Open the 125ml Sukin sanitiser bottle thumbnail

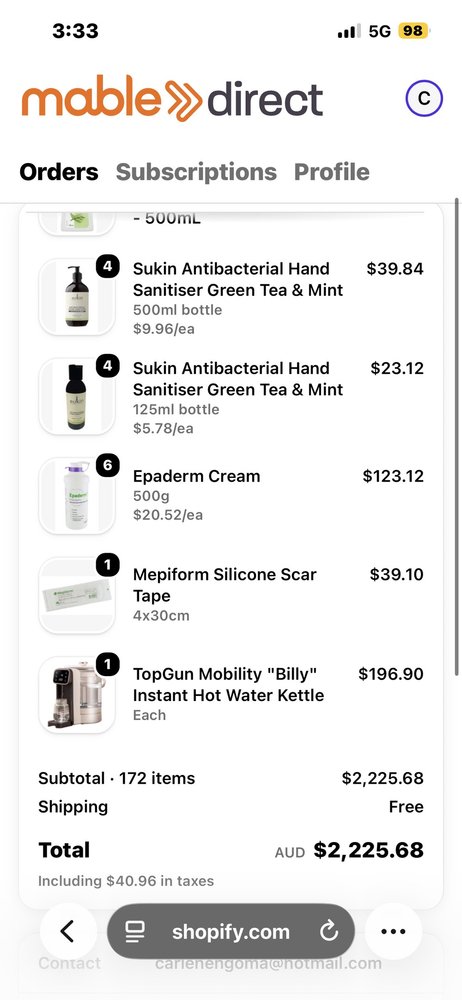77,396
